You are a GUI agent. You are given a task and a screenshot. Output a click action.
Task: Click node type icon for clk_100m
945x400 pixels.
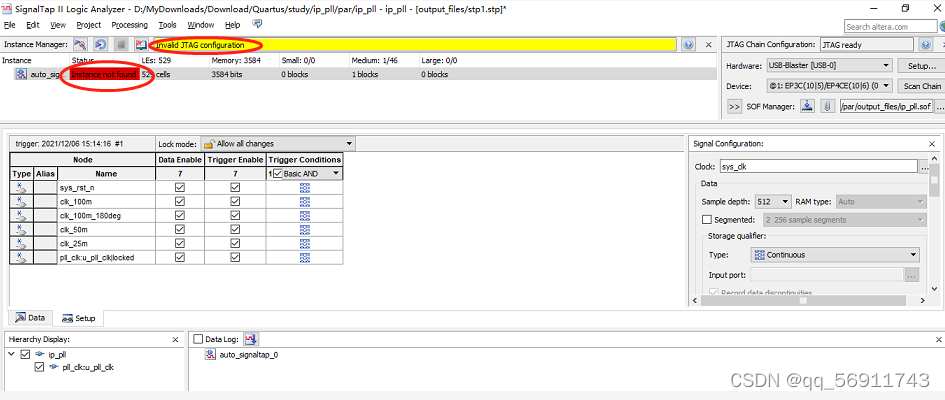(21, 201)
